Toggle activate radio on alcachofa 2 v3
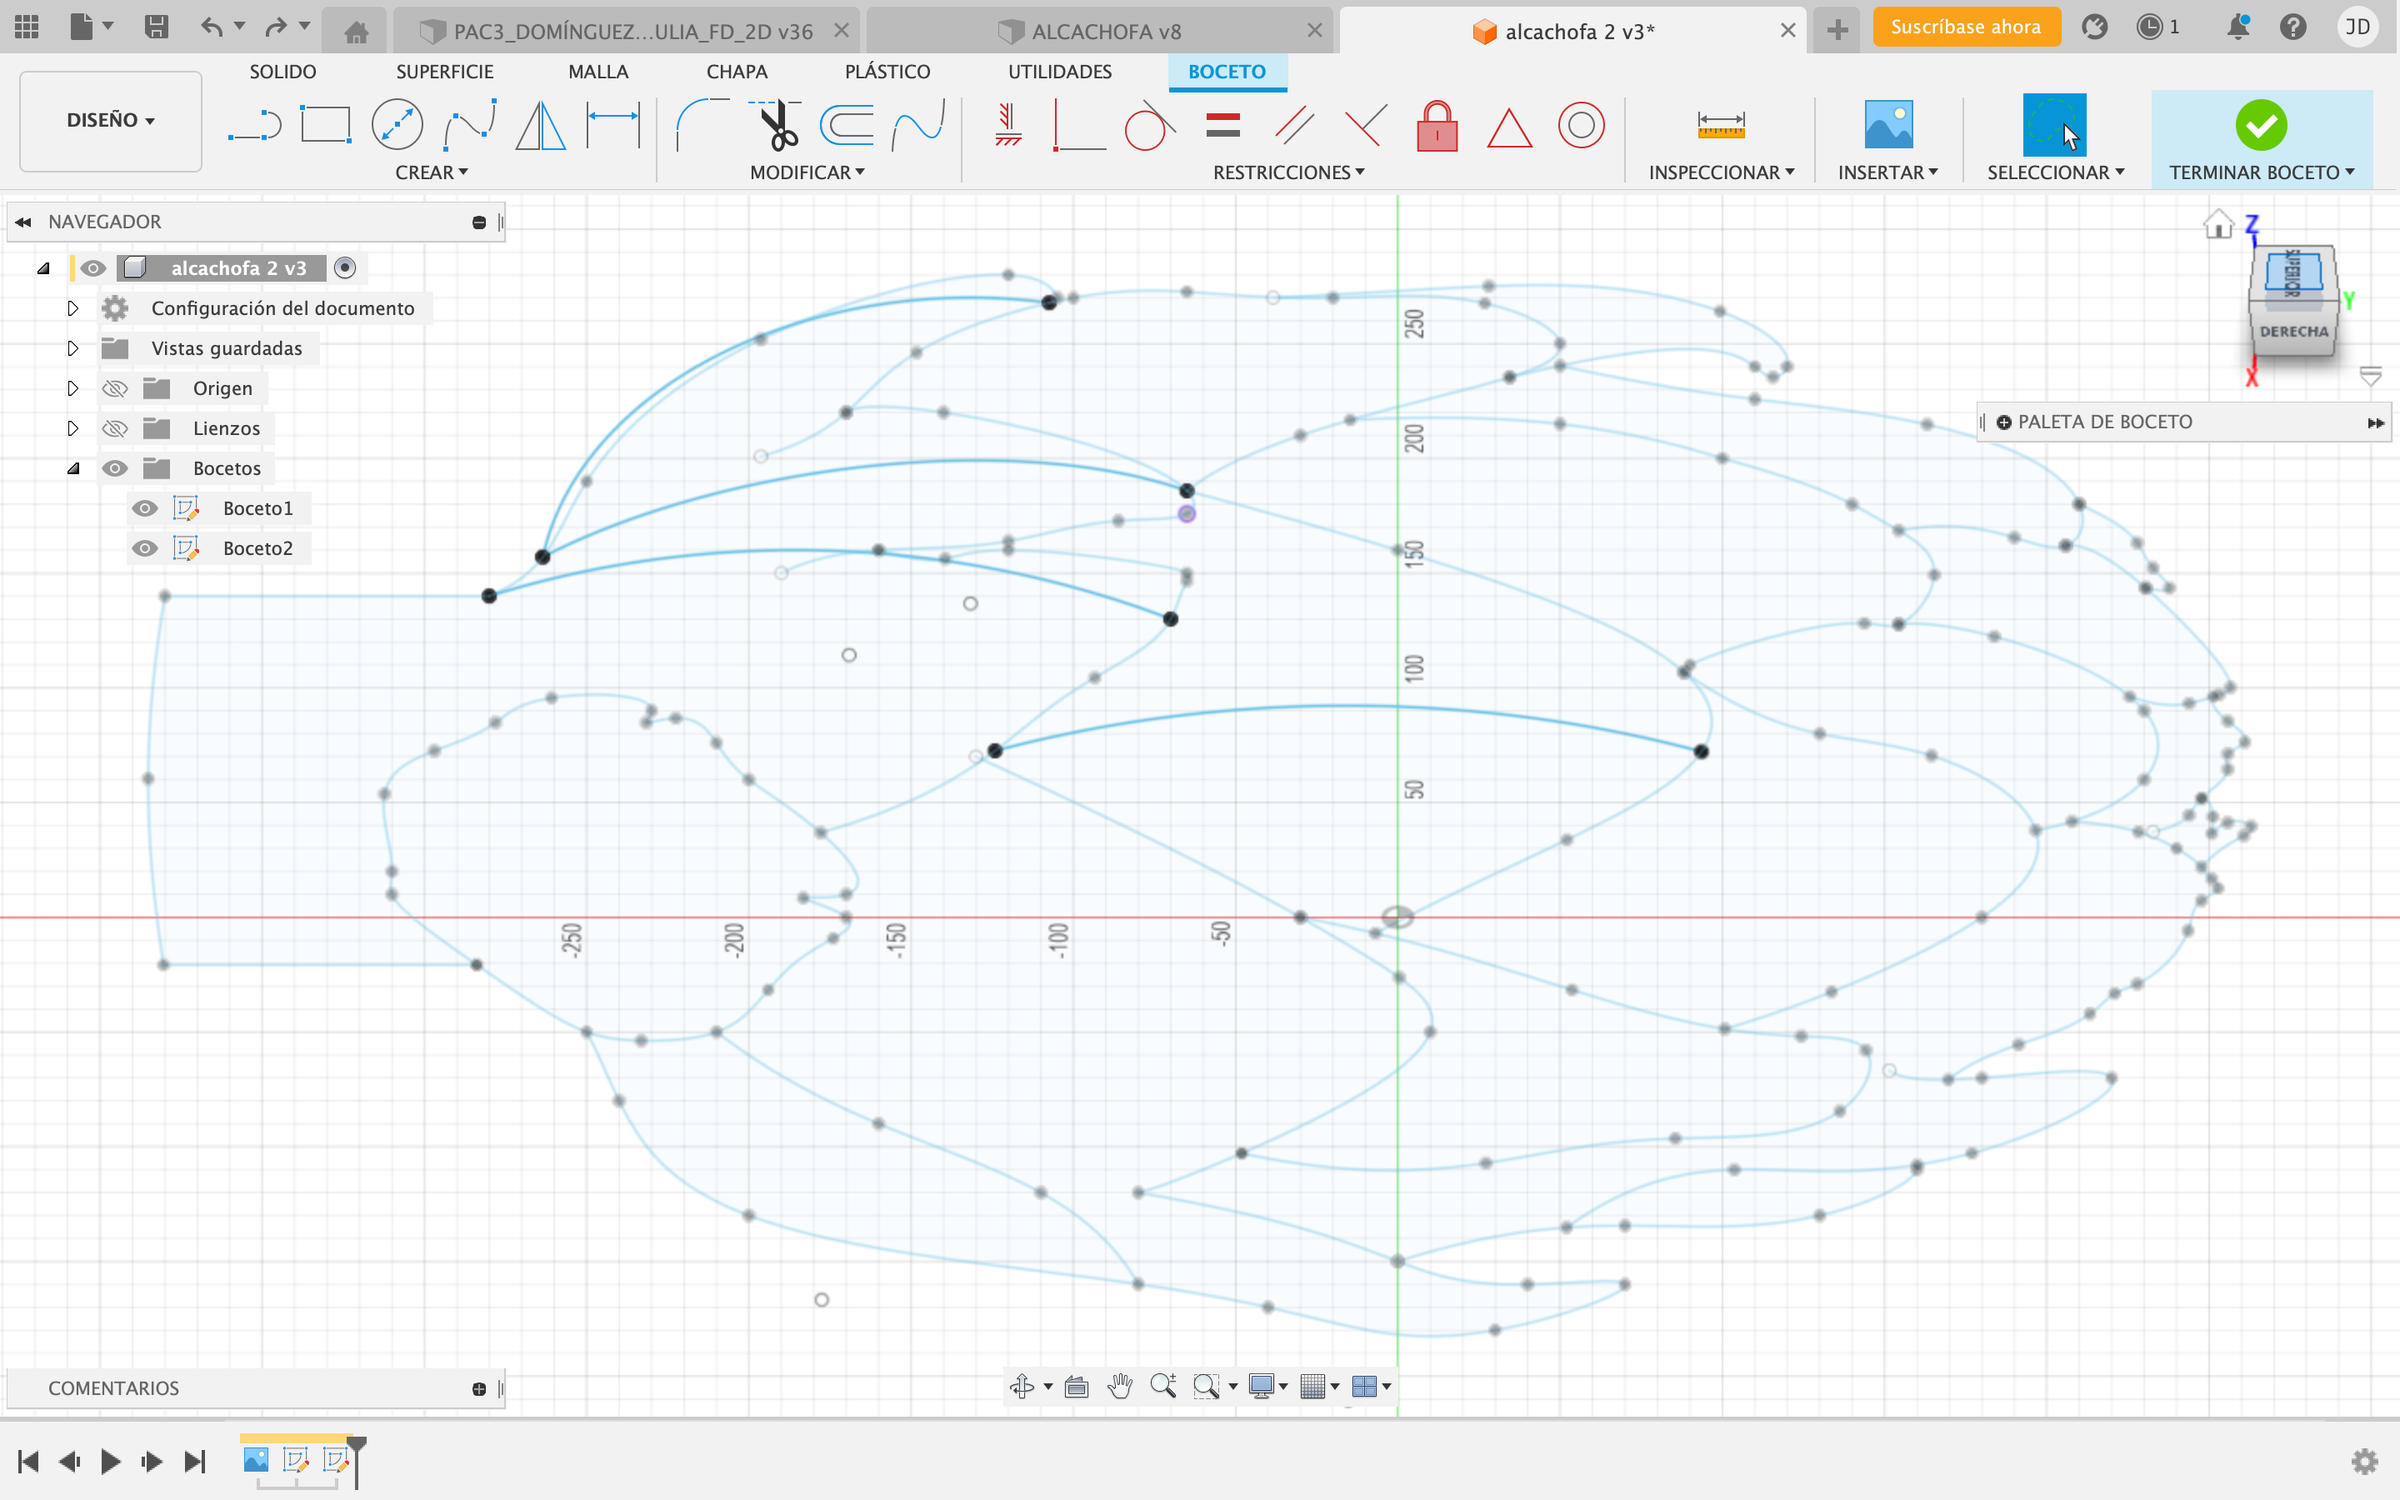2400x1500 pixels. pos(345,268)
